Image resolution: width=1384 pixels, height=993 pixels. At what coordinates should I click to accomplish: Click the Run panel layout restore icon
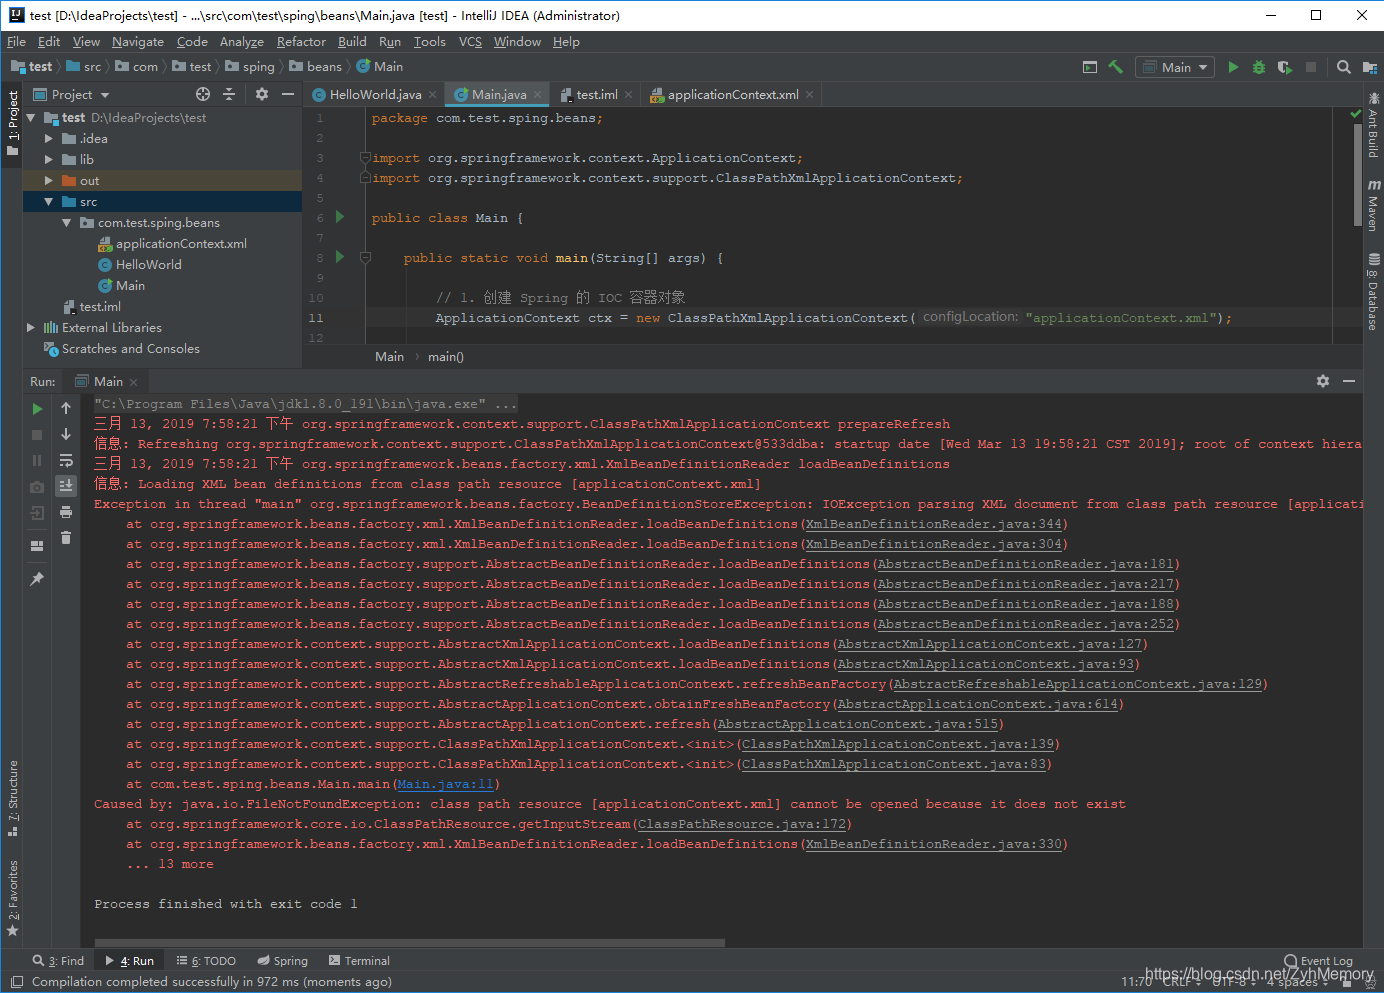click(37, 546)
